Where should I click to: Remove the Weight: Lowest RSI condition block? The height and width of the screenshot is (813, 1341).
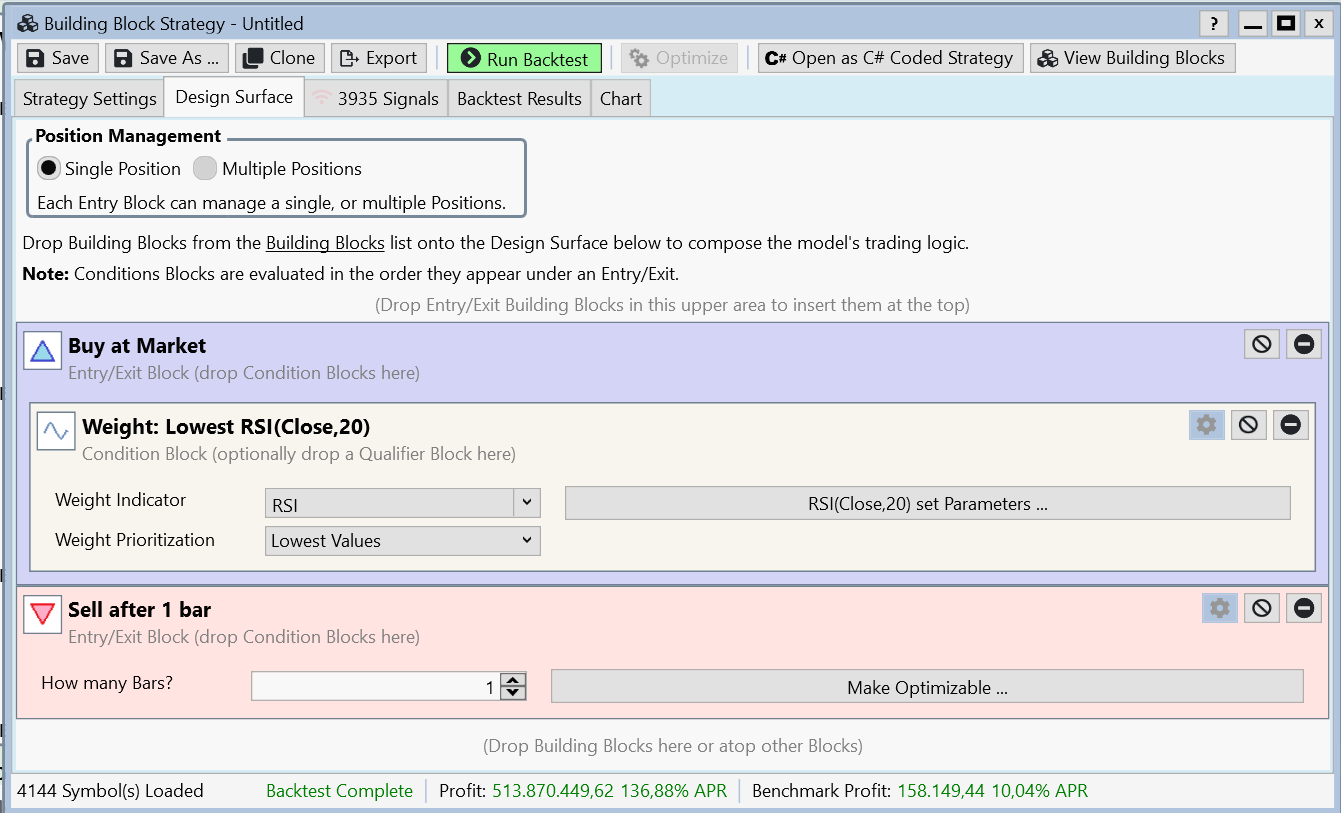(x=1290, y=425)
